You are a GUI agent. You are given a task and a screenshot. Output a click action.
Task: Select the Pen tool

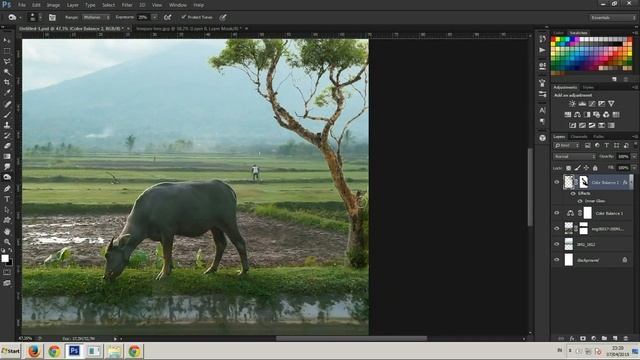tap(7, 189)
